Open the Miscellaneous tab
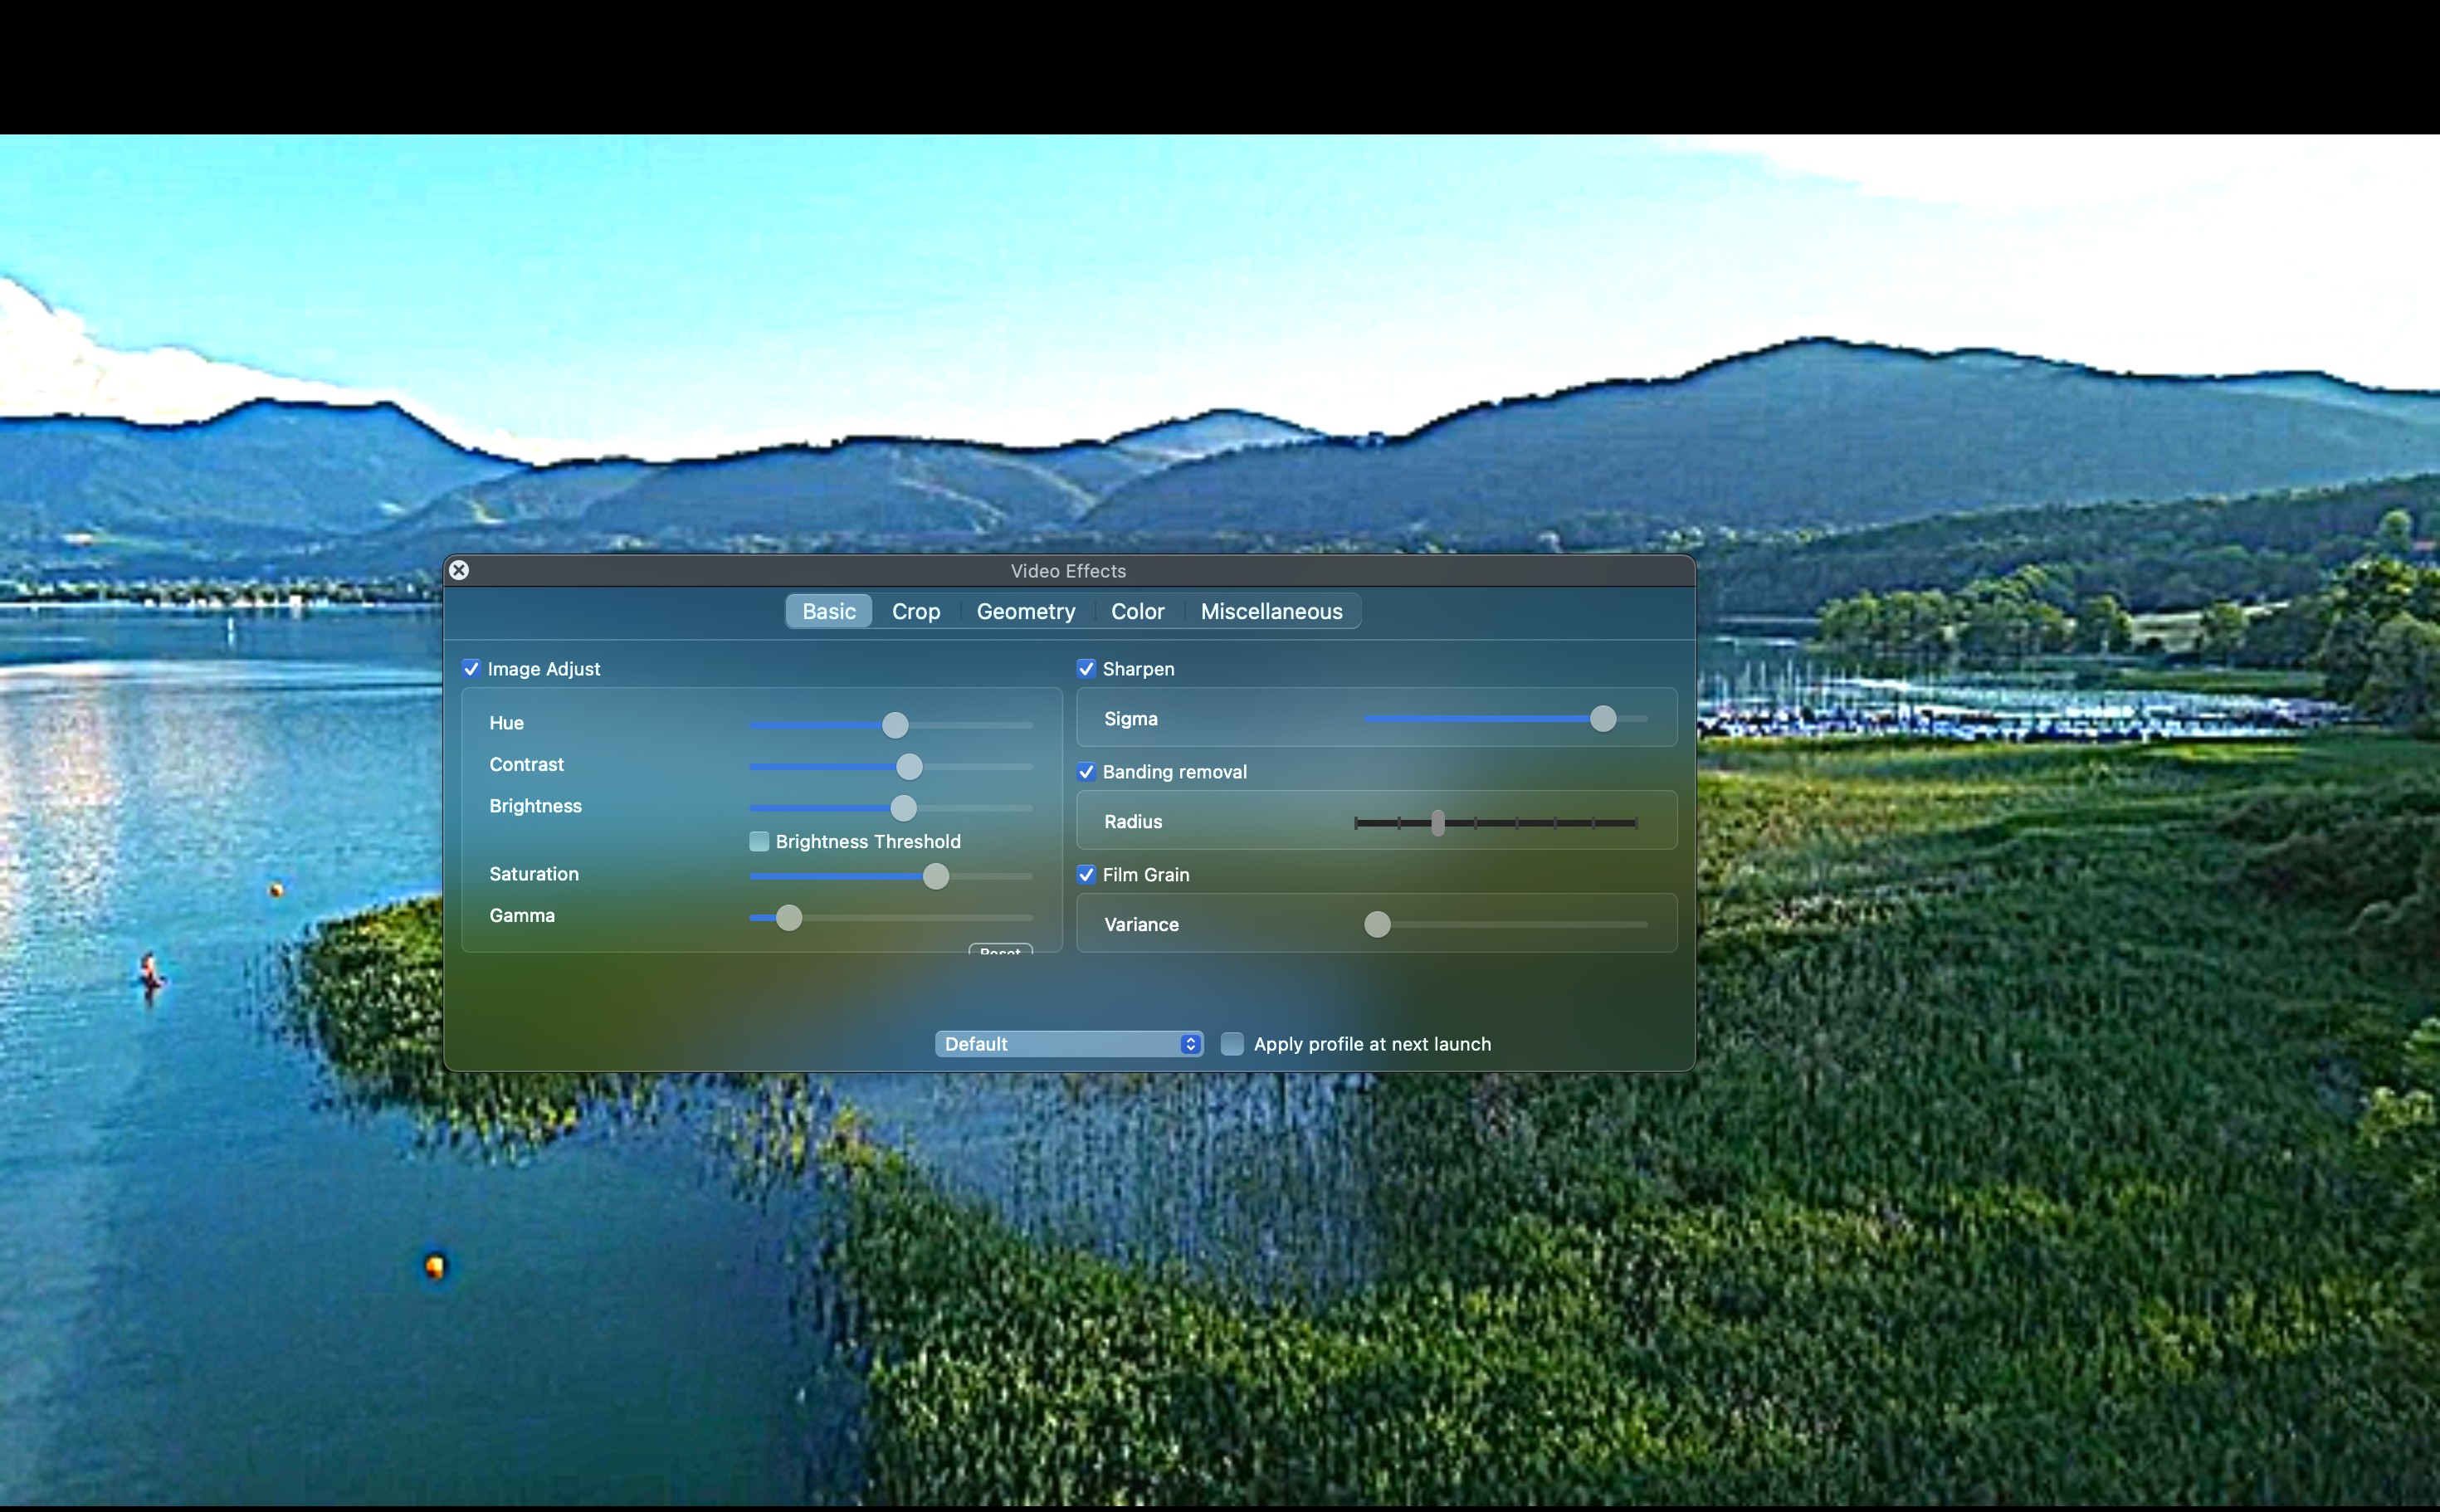 (x=1272, y=611)
